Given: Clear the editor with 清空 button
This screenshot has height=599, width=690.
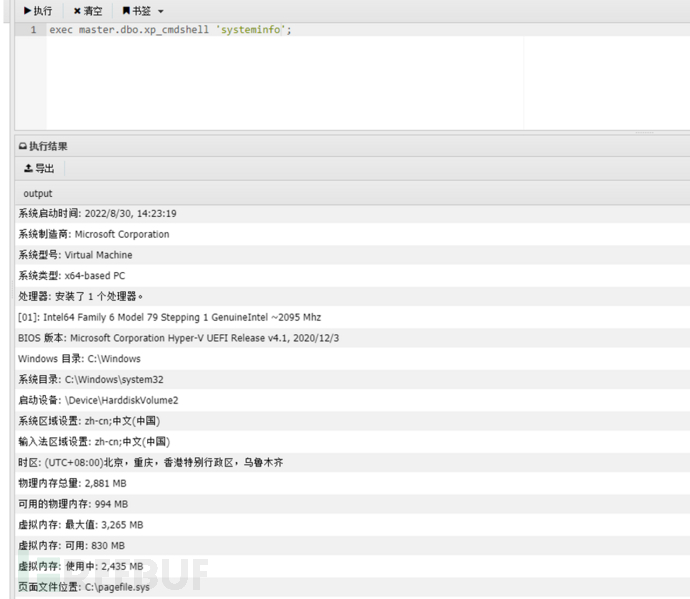Looking at the screenshot, I should [88, 11].
